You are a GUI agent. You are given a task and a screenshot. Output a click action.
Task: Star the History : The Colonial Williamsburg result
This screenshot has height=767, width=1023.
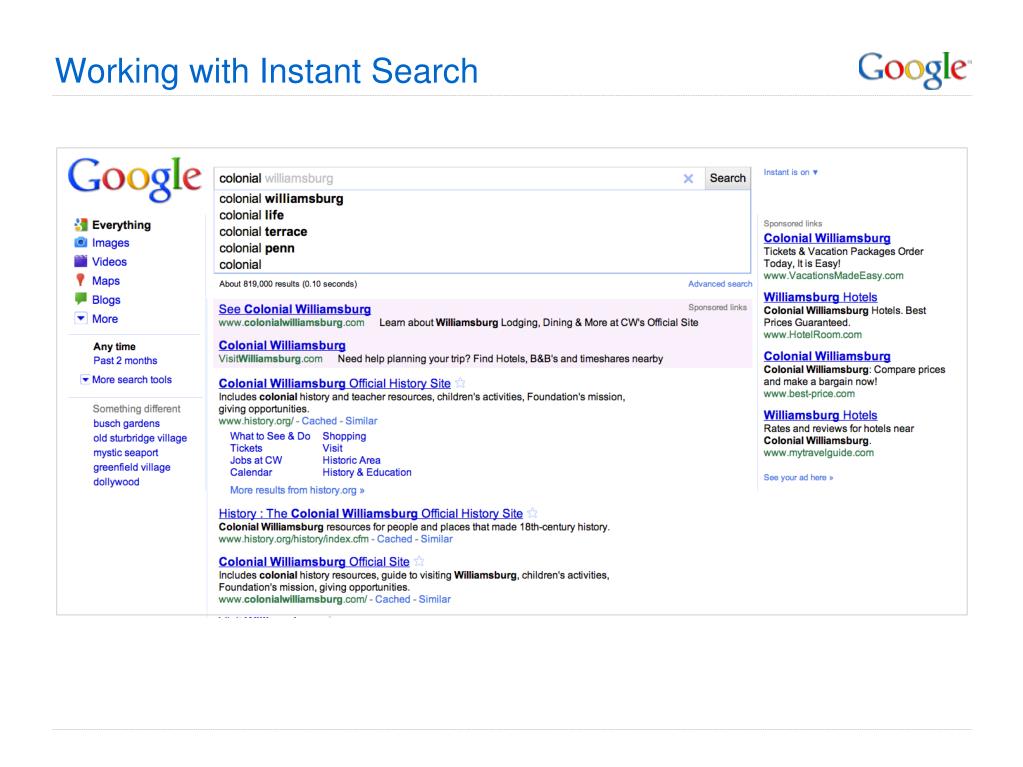(x=532, y=513)
